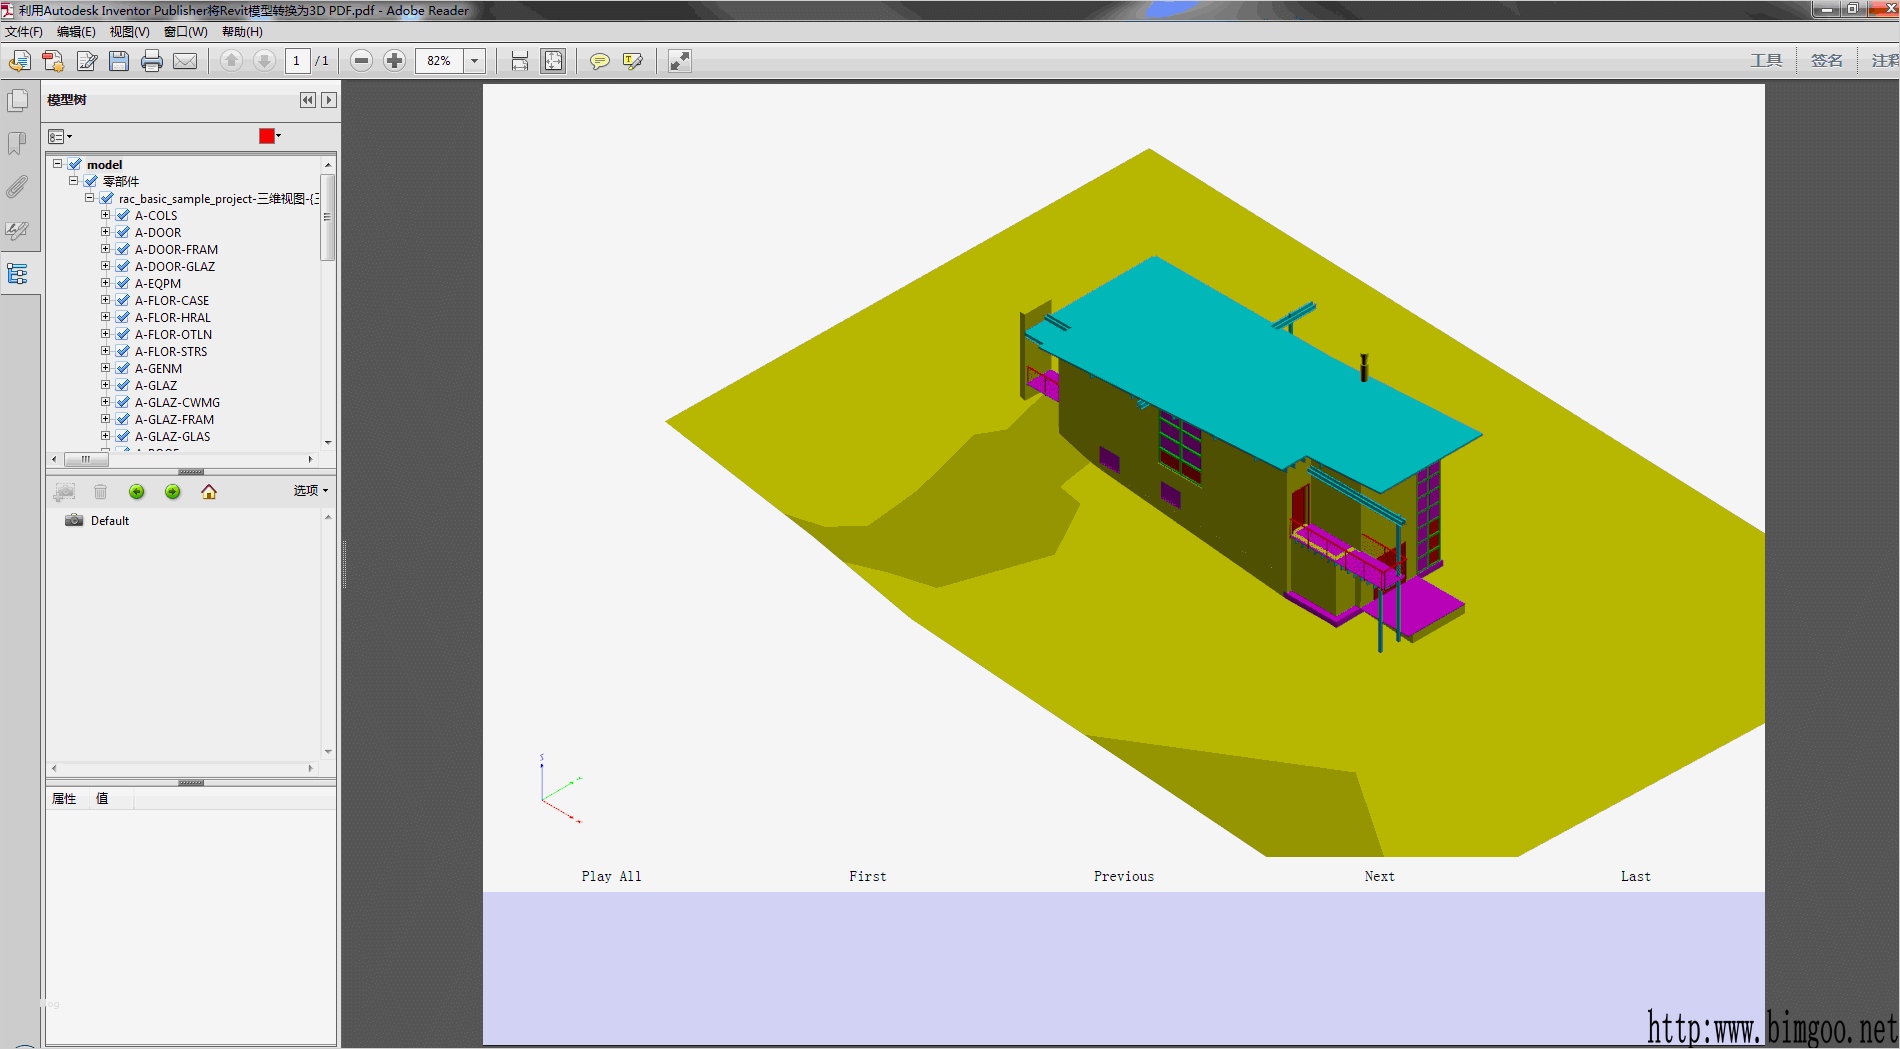Uncheck the A-COLS layer checkbox
Image resolution: width=1900 pixels, height=1049 pixels.
(123, 215)
